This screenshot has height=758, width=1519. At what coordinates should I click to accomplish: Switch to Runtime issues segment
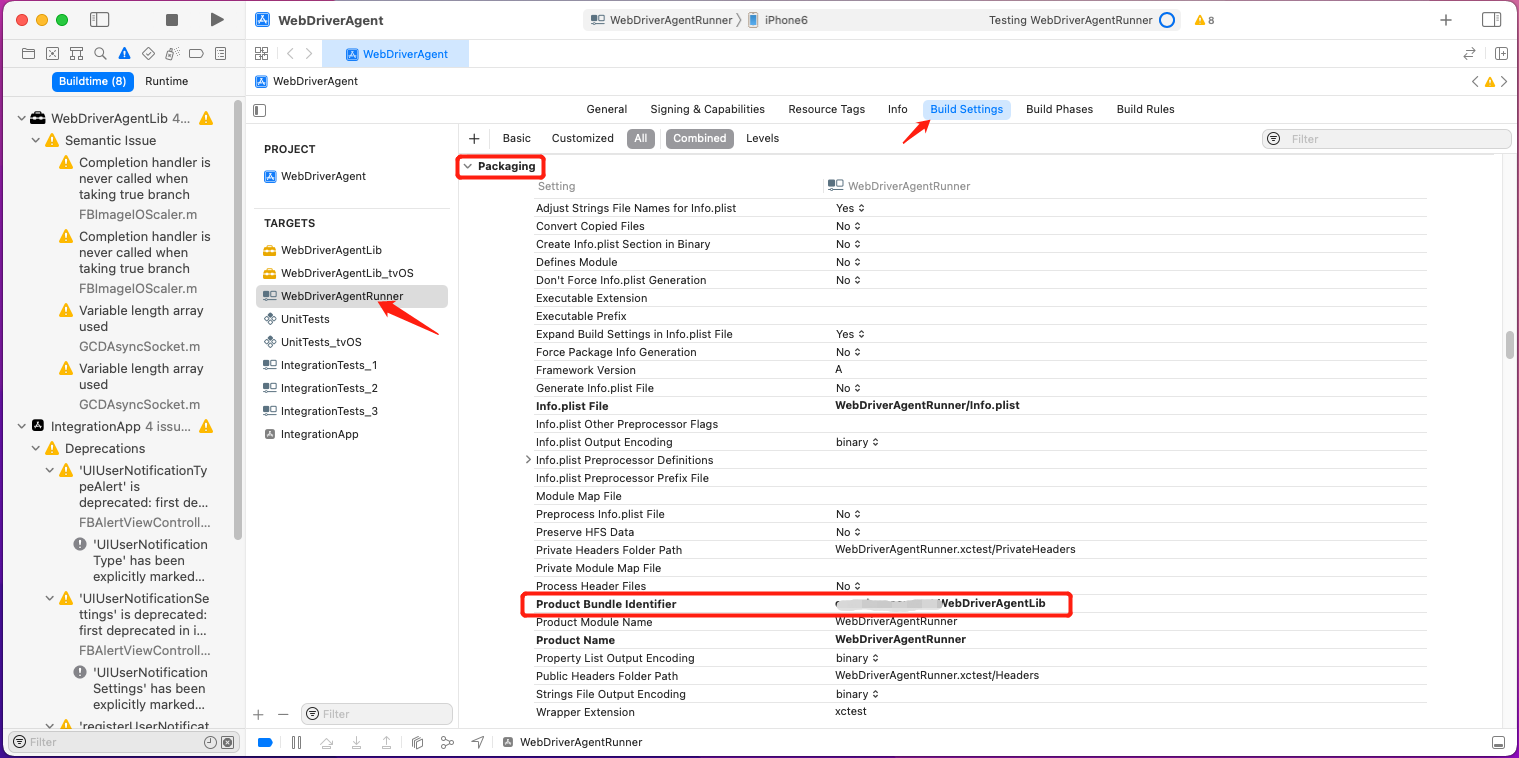click(x=166, y=81)
